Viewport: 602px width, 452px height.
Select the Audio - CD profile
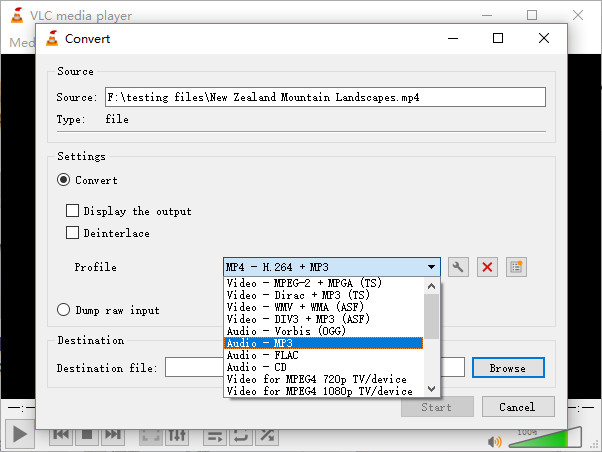323,367
